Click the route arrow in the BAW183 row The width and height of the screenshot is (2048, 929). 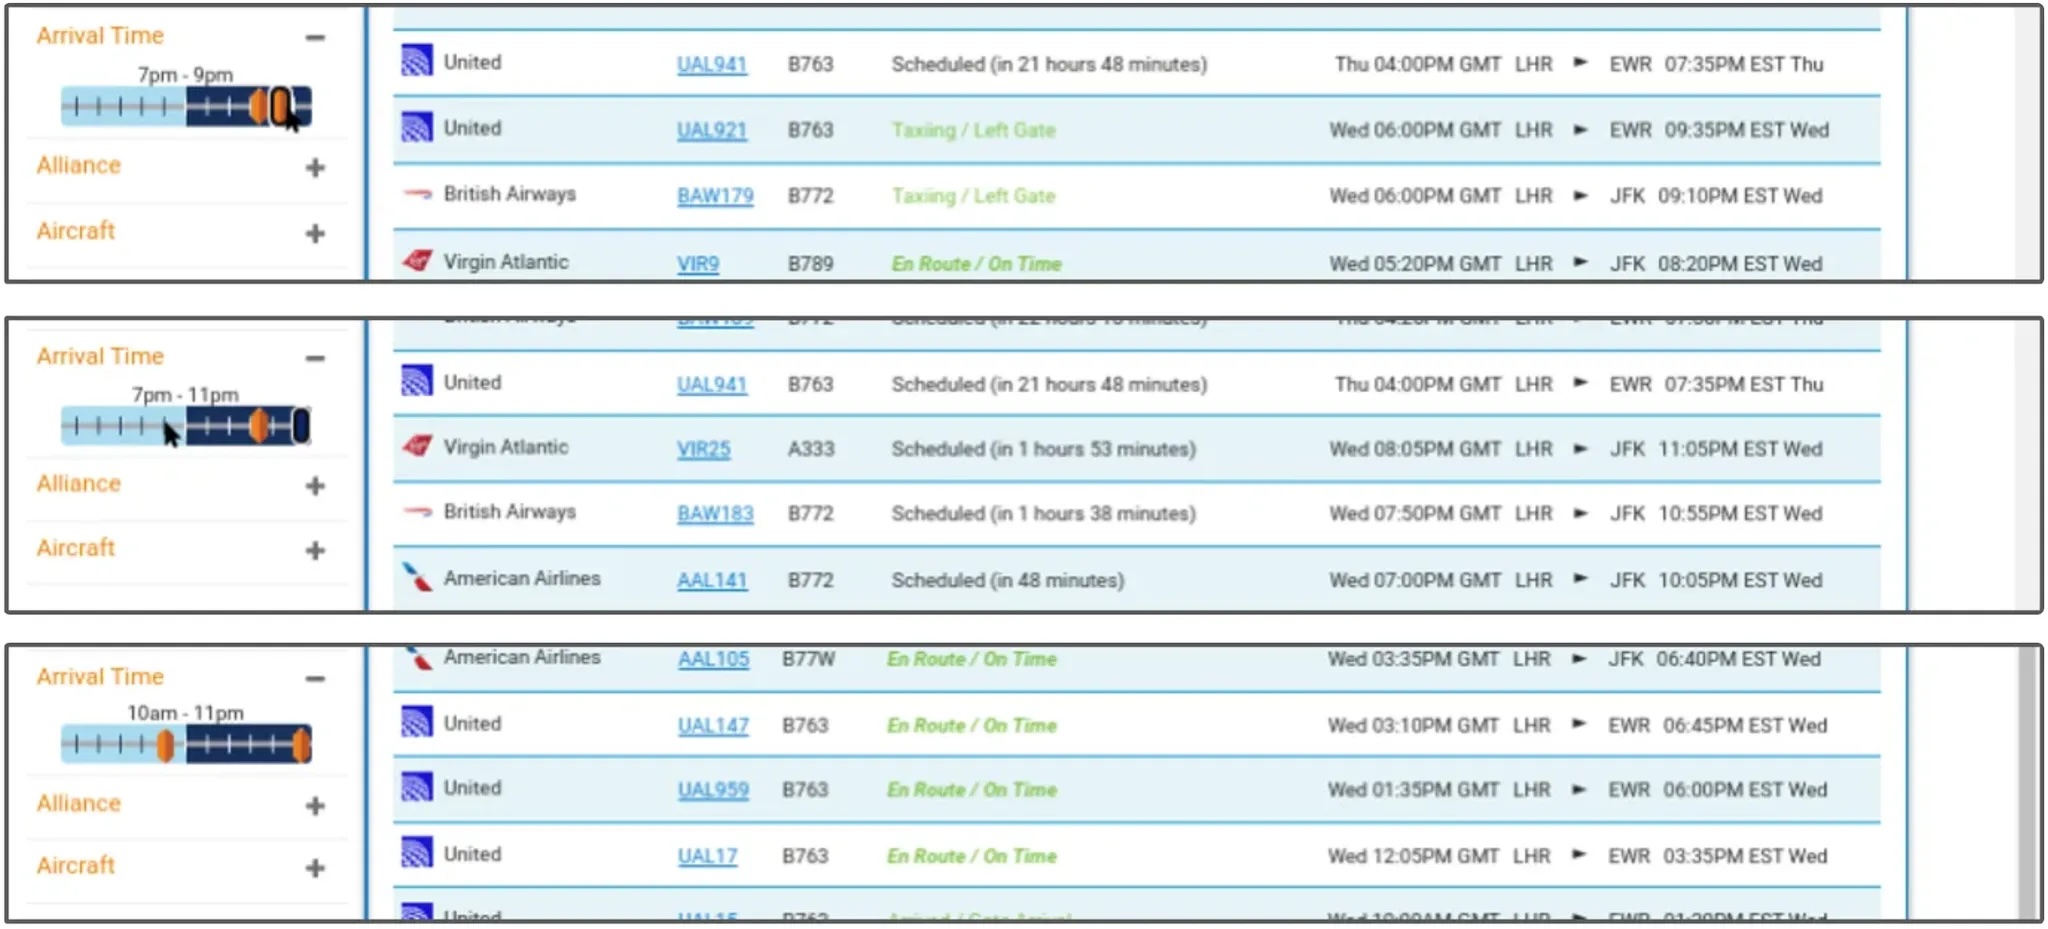pos(1580,513)
